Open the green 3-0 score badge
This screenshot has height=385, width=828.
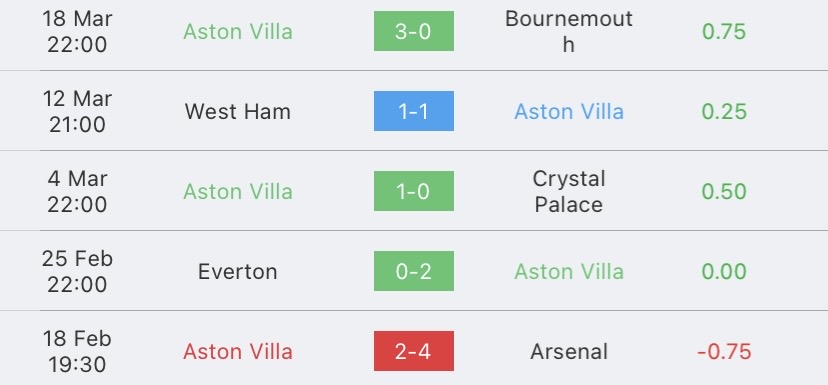point(413,31)
